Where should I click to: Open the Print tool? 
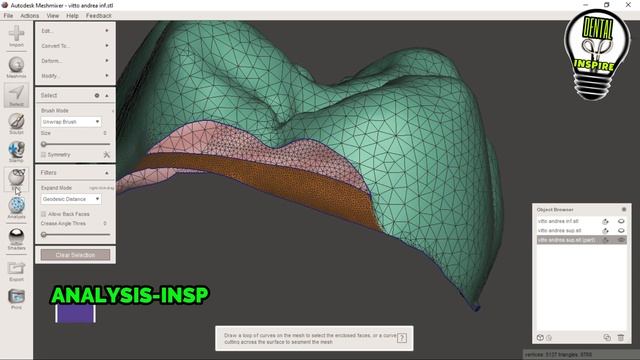tap(16, 299)
